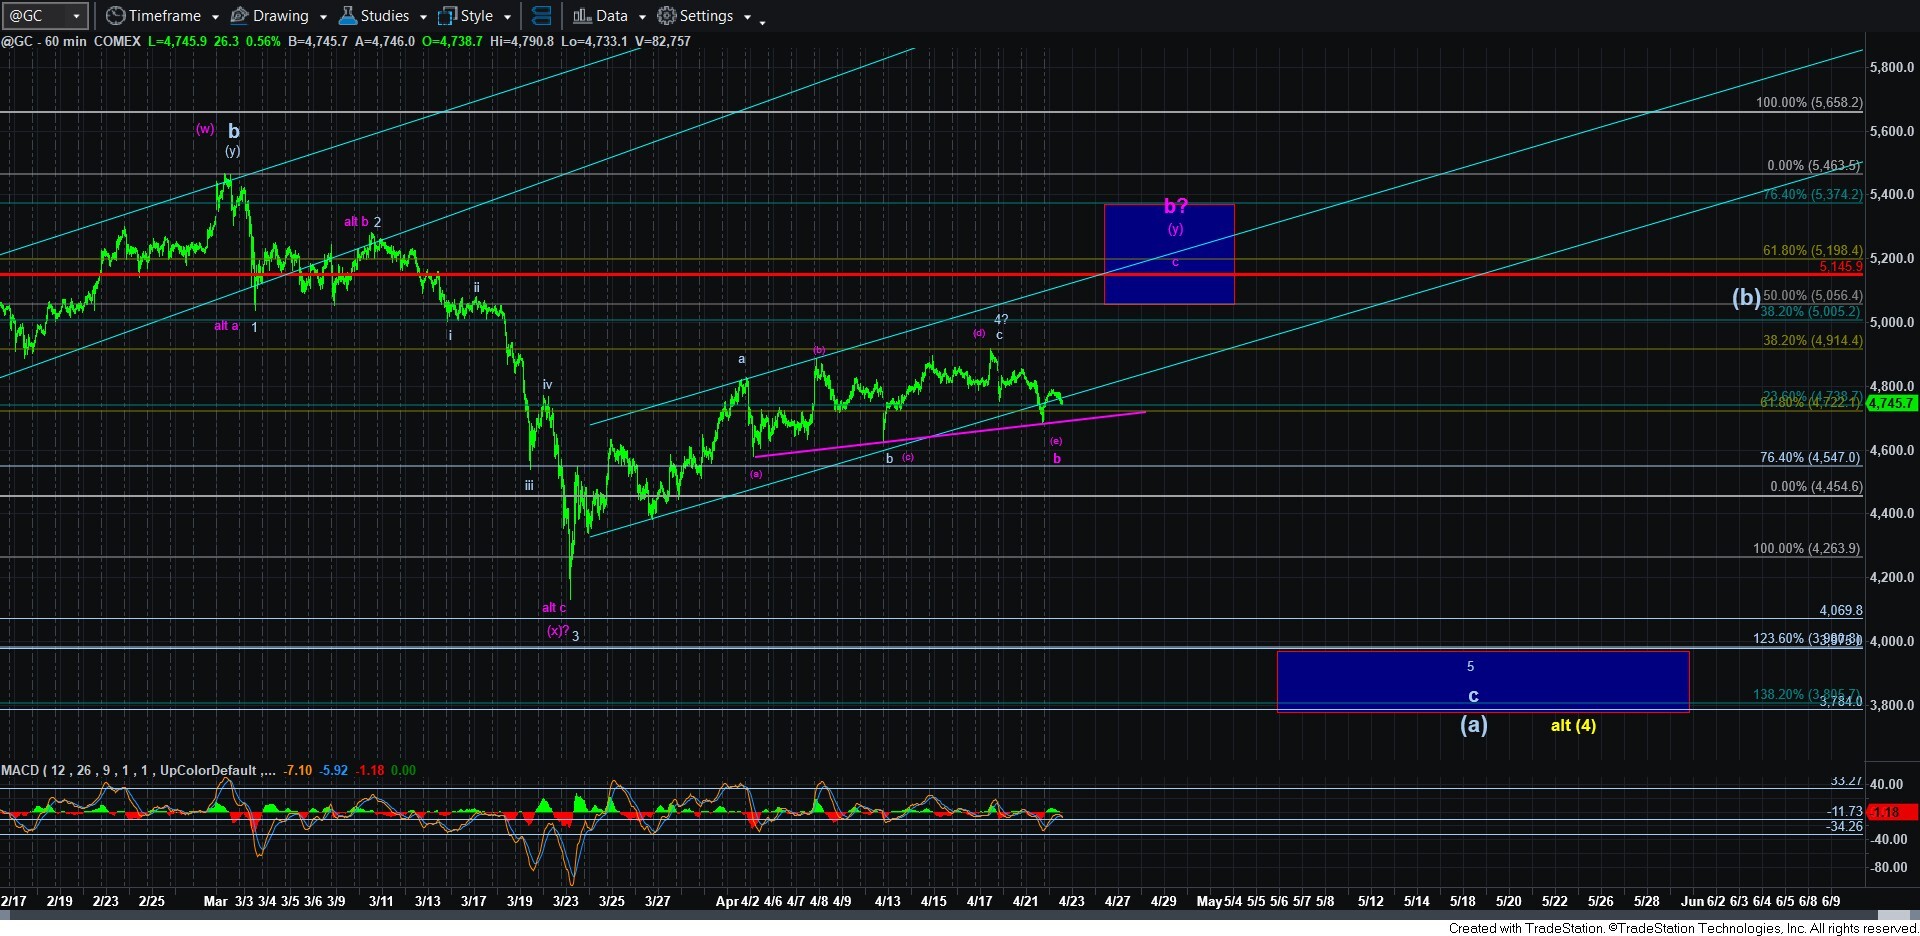The height and width of the screenshot is (936, 1920).
Task: Click the Settings gear icon
Action: tap(667, 16)
